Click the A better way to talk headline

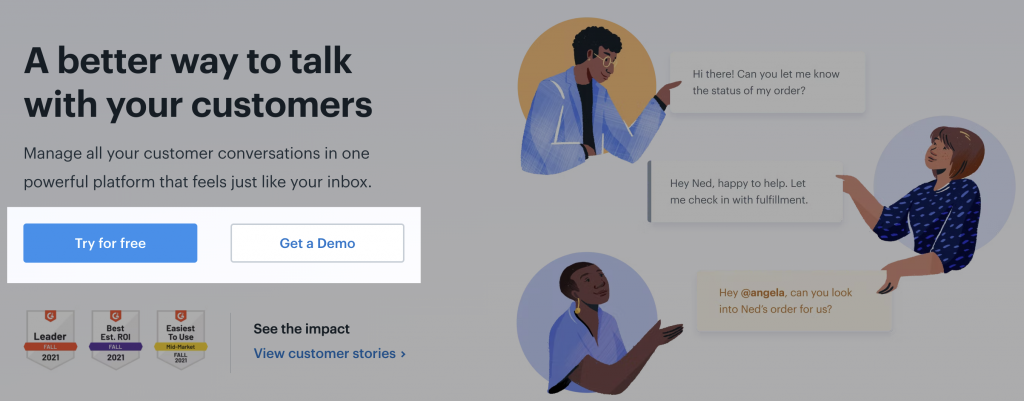click(198, 82)
